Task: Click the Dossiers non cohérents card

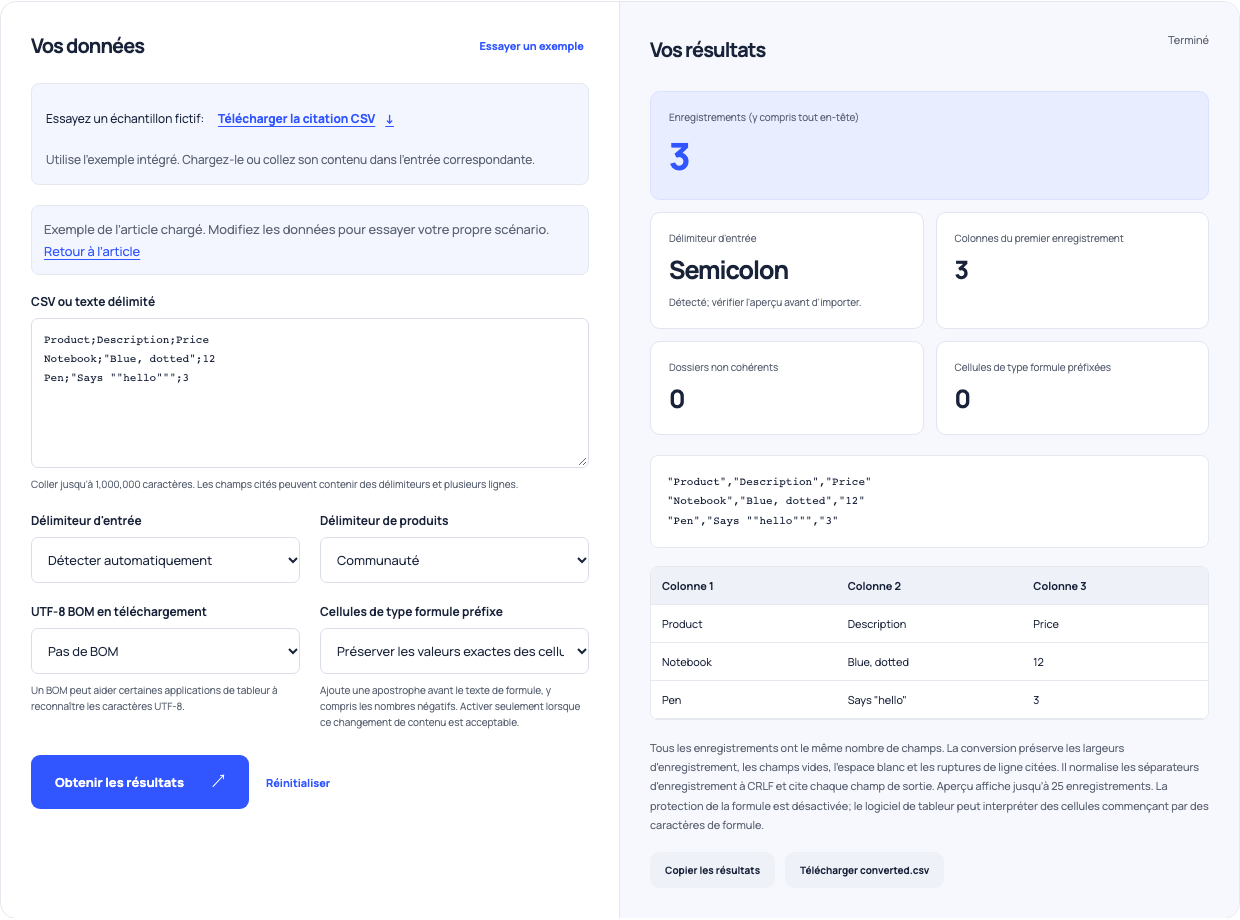Action: [x=787, y=388]
